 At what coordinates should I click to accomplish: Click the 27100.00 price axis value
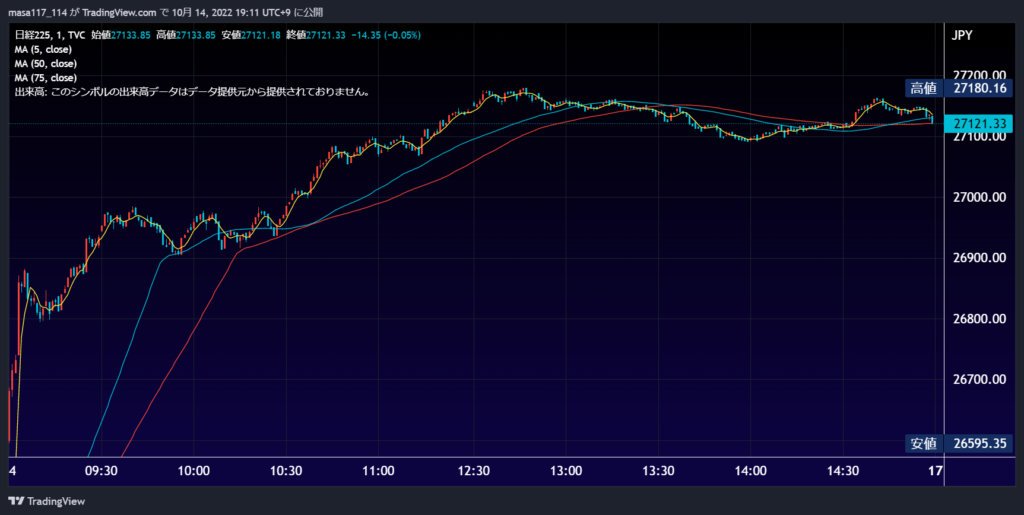[978, 137]
